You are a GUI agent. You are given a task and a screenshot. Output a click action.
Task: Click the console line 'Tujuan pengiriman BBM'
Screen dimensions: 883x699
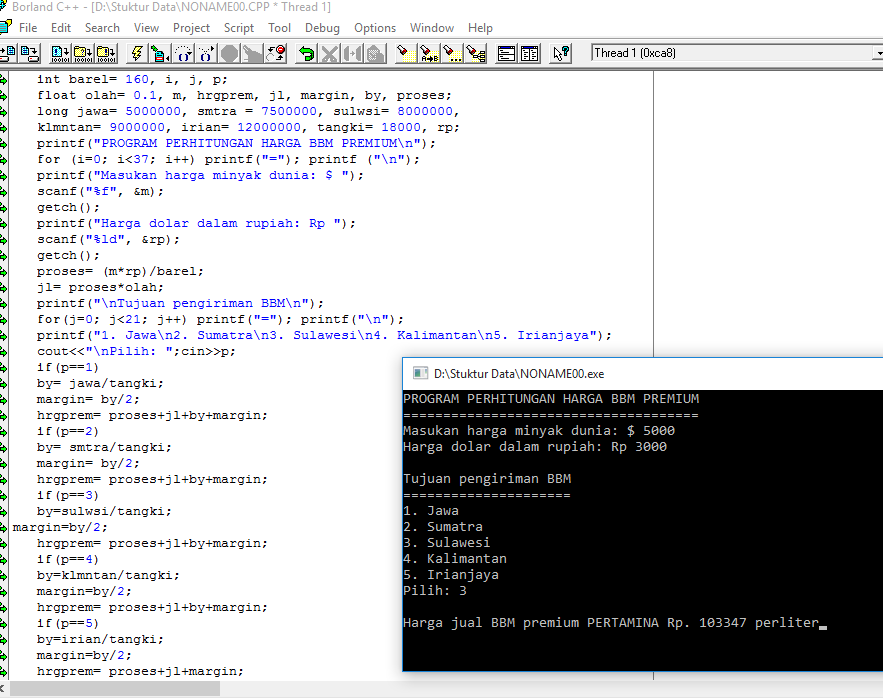(487, 479)
